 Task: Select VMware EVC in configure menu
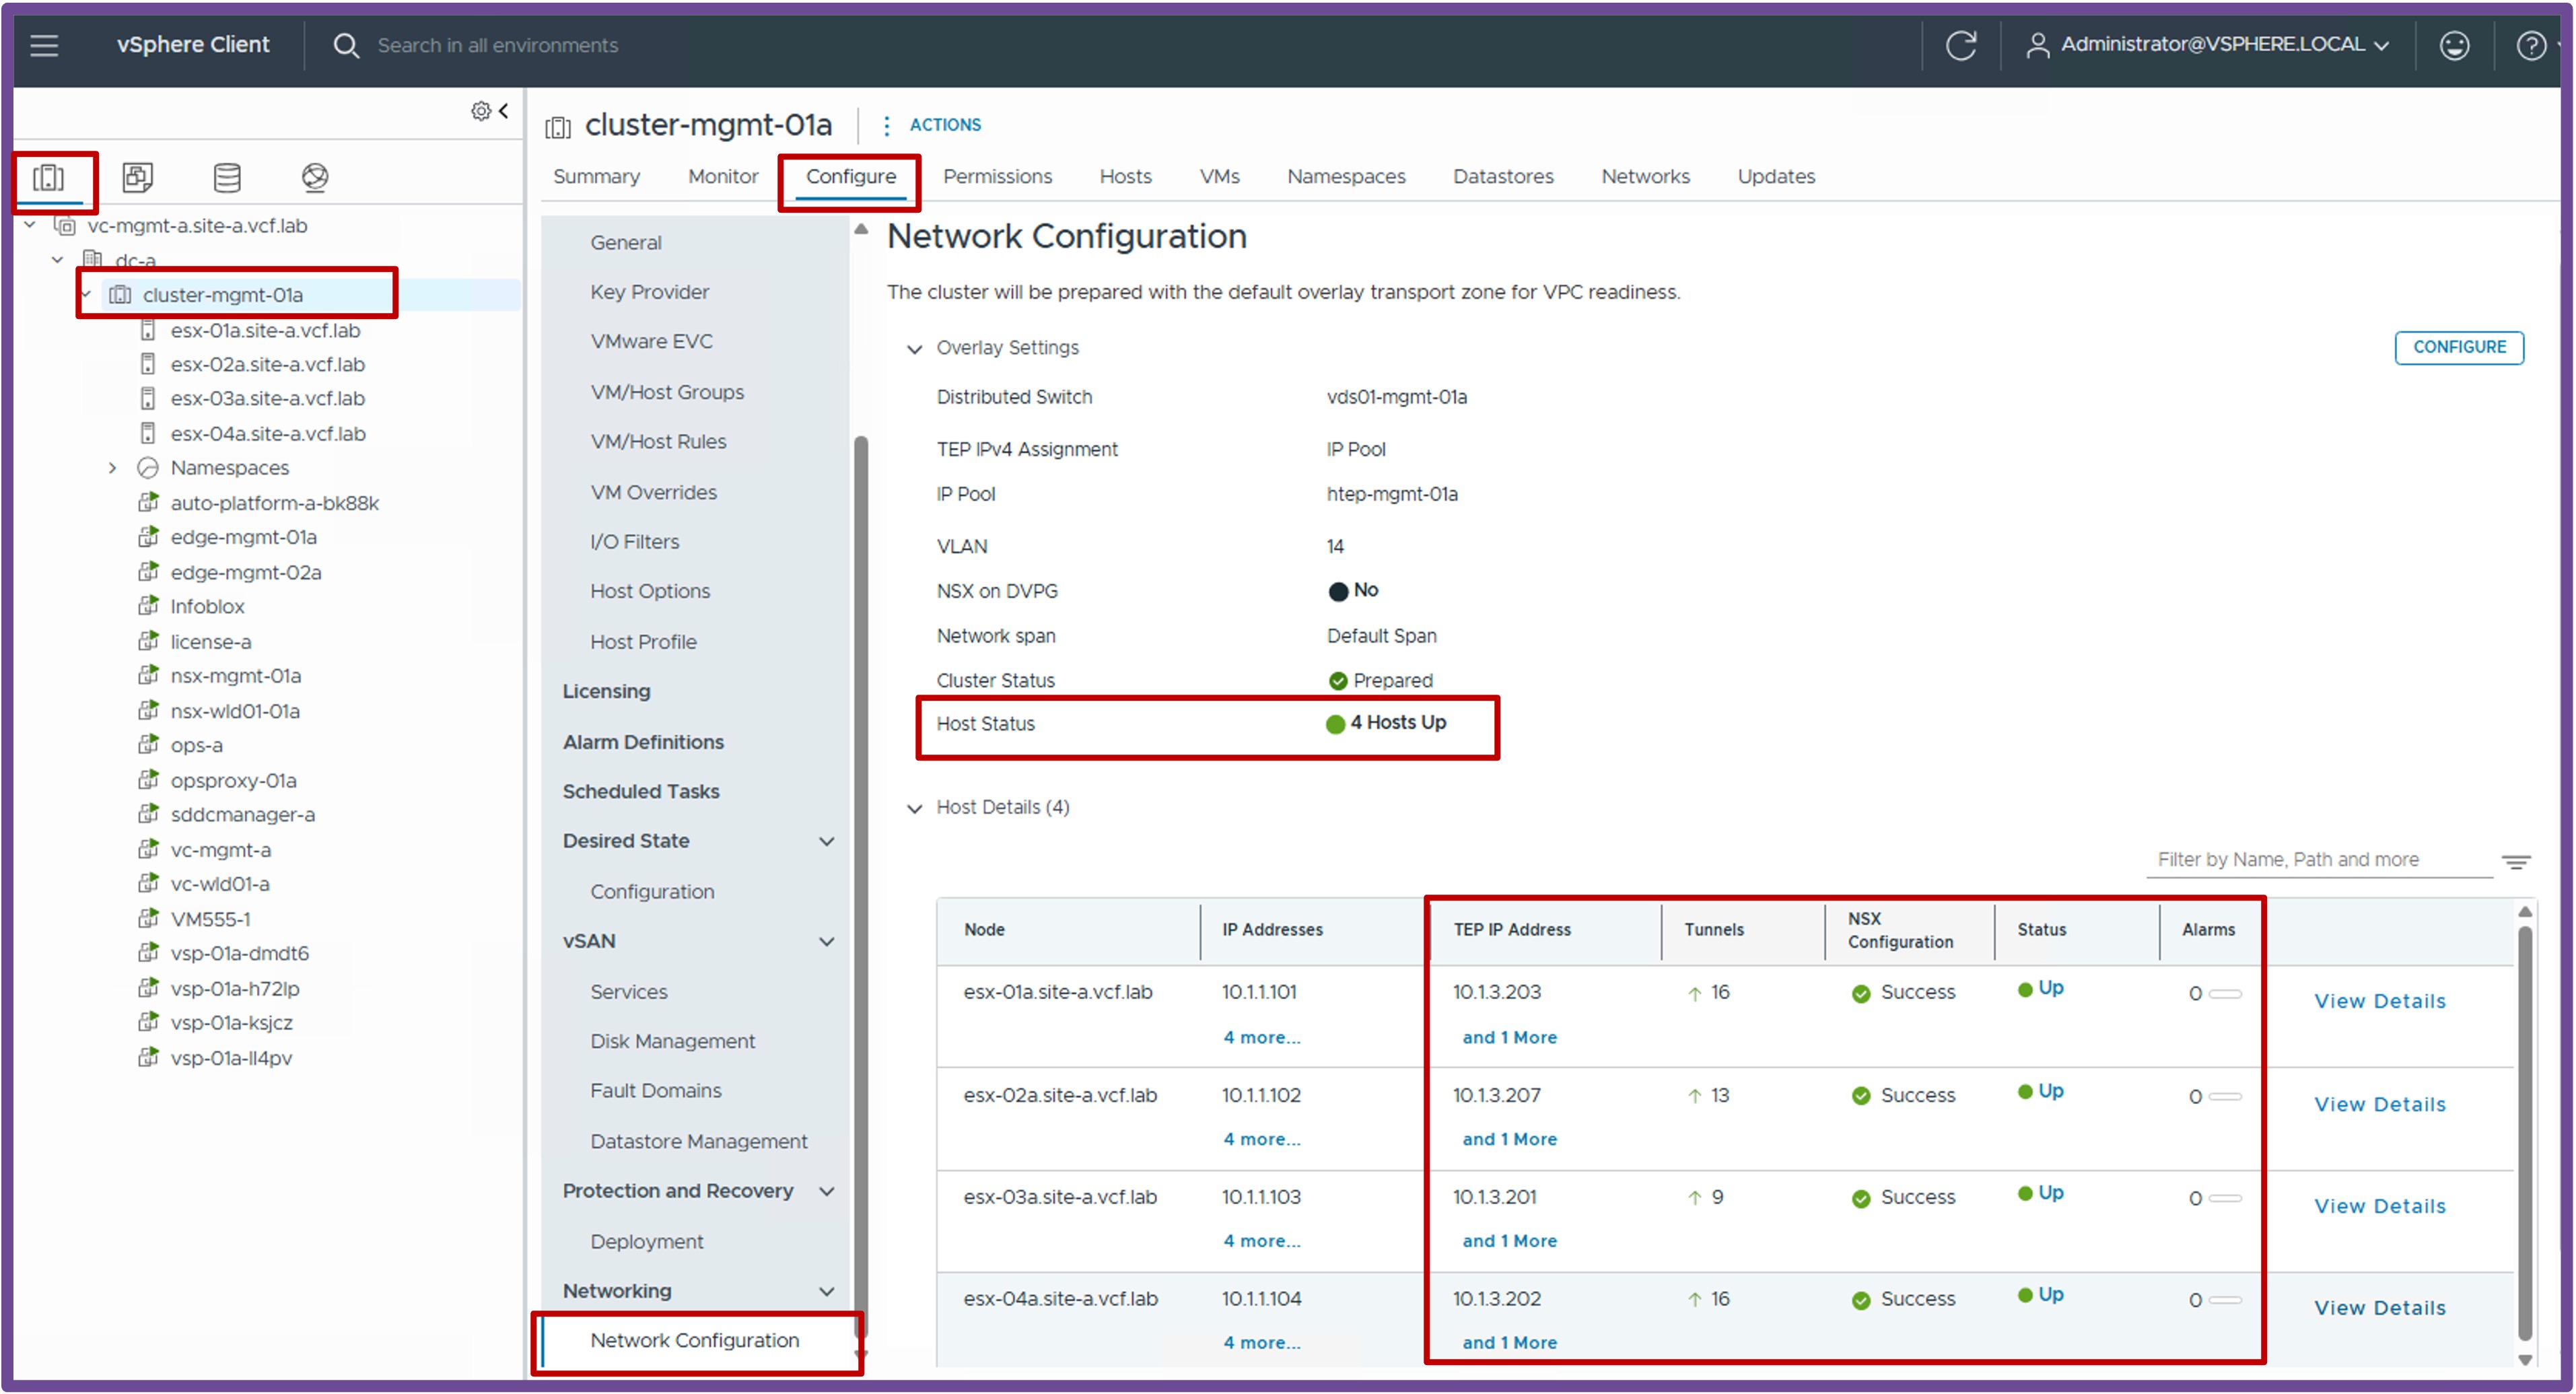(x=651, y=342)
